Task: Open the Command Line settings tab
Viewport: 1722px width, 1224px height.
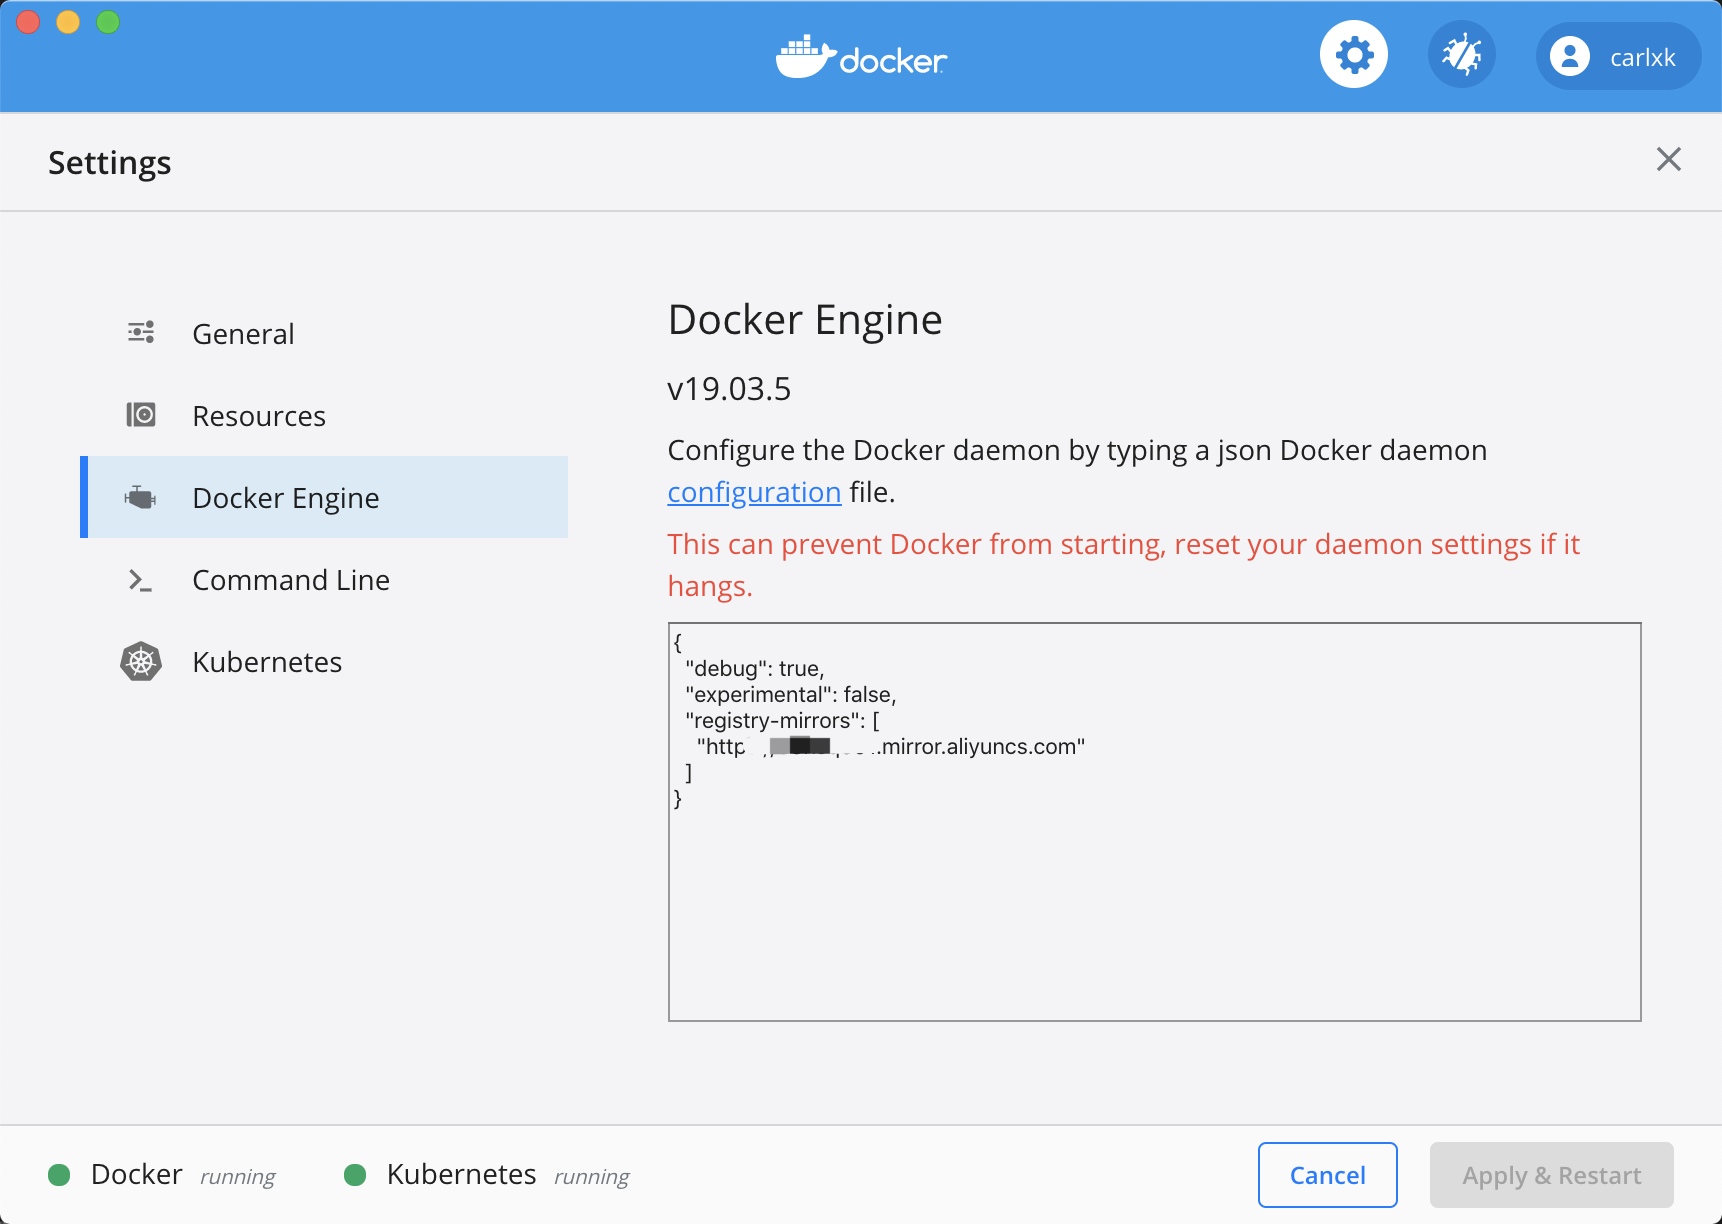Action: tap(324, 579)
